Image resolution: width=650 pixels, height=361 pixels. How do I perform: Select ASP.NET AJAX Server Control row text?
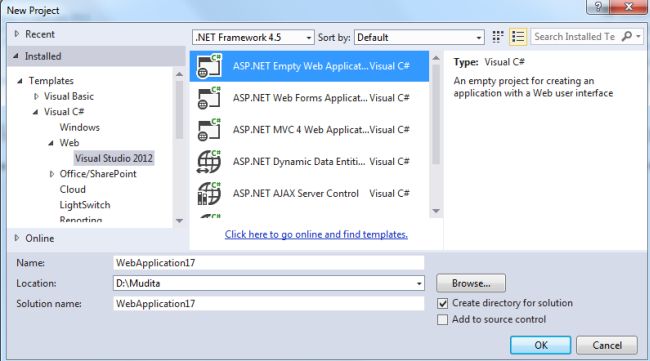[296, 194]
